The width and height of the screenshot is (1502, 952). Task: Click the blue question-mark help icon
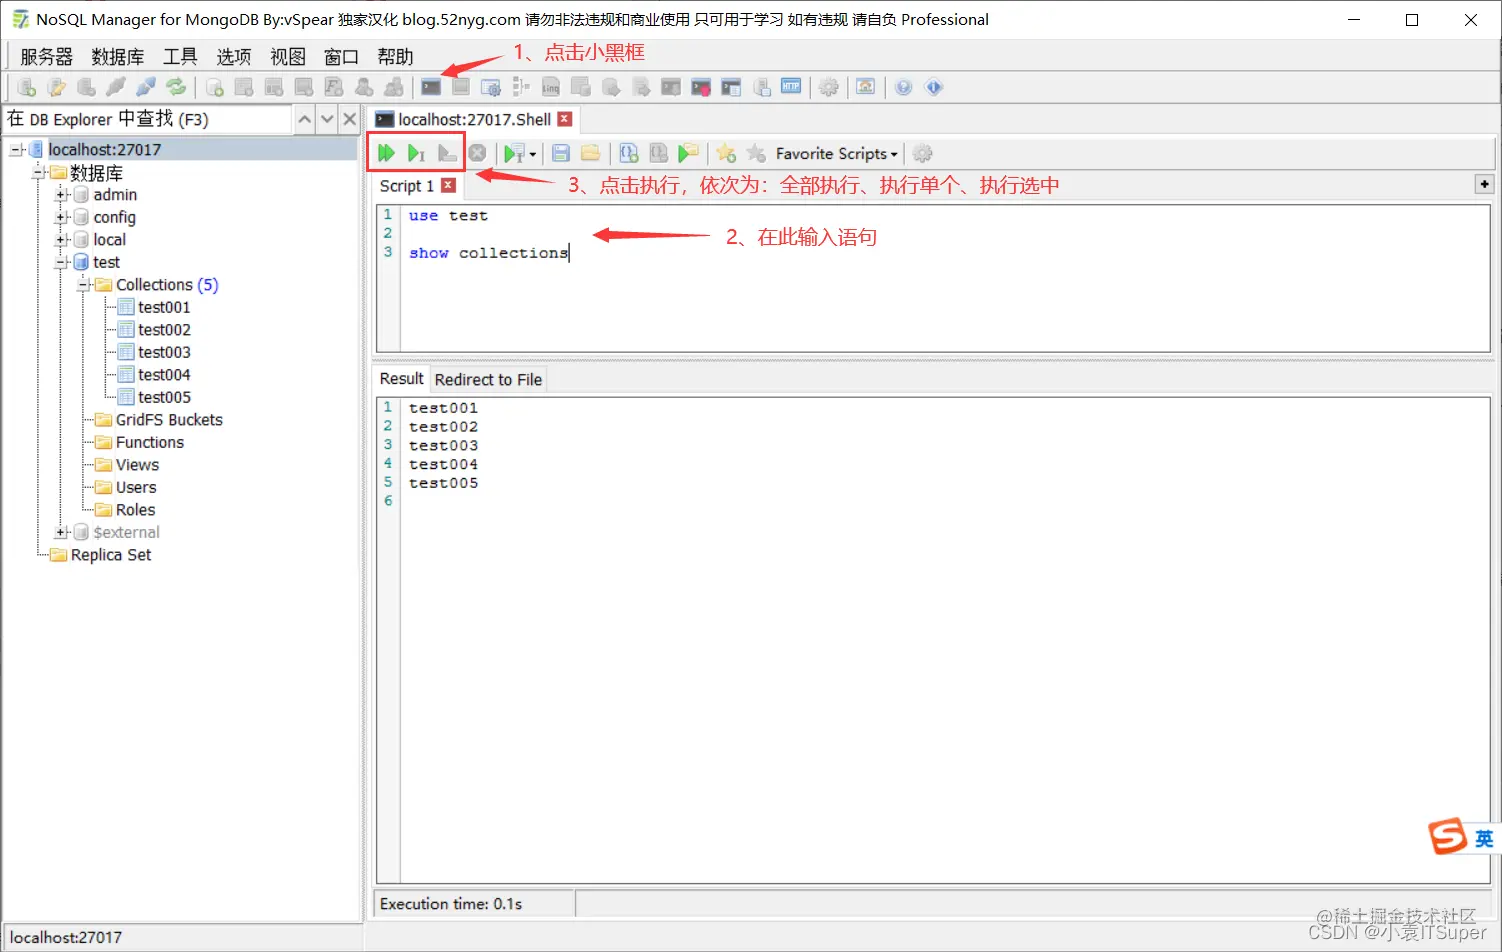click(904, 87)
